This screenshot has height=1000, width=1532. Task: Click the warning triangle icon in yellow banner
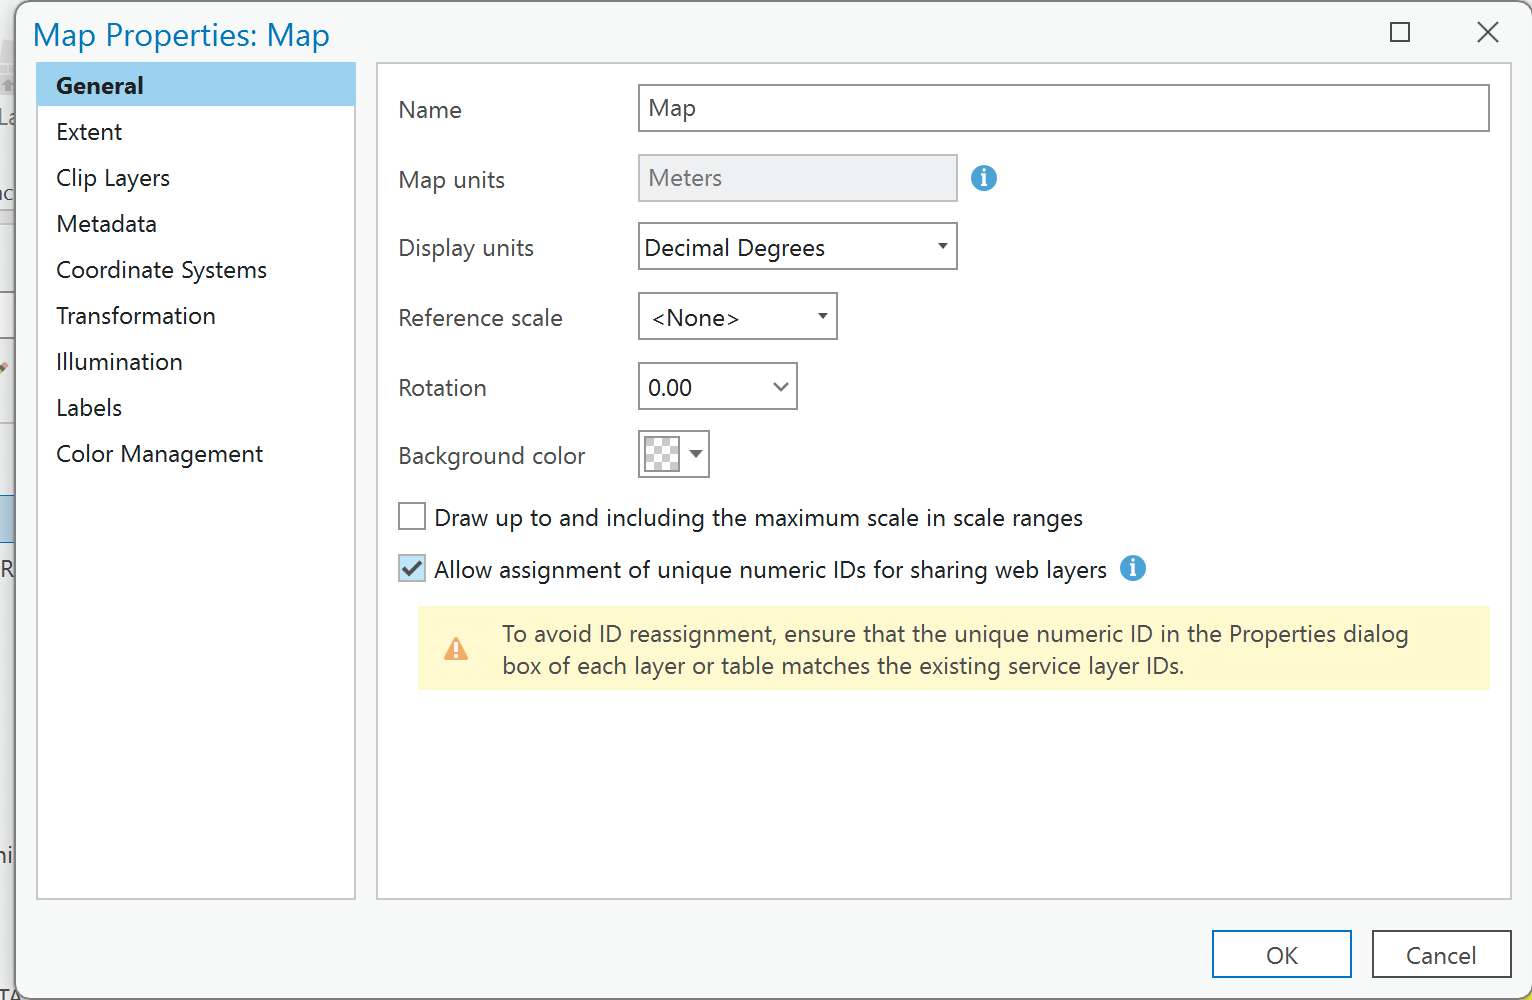pyautogui.click(x=456, y=649)
